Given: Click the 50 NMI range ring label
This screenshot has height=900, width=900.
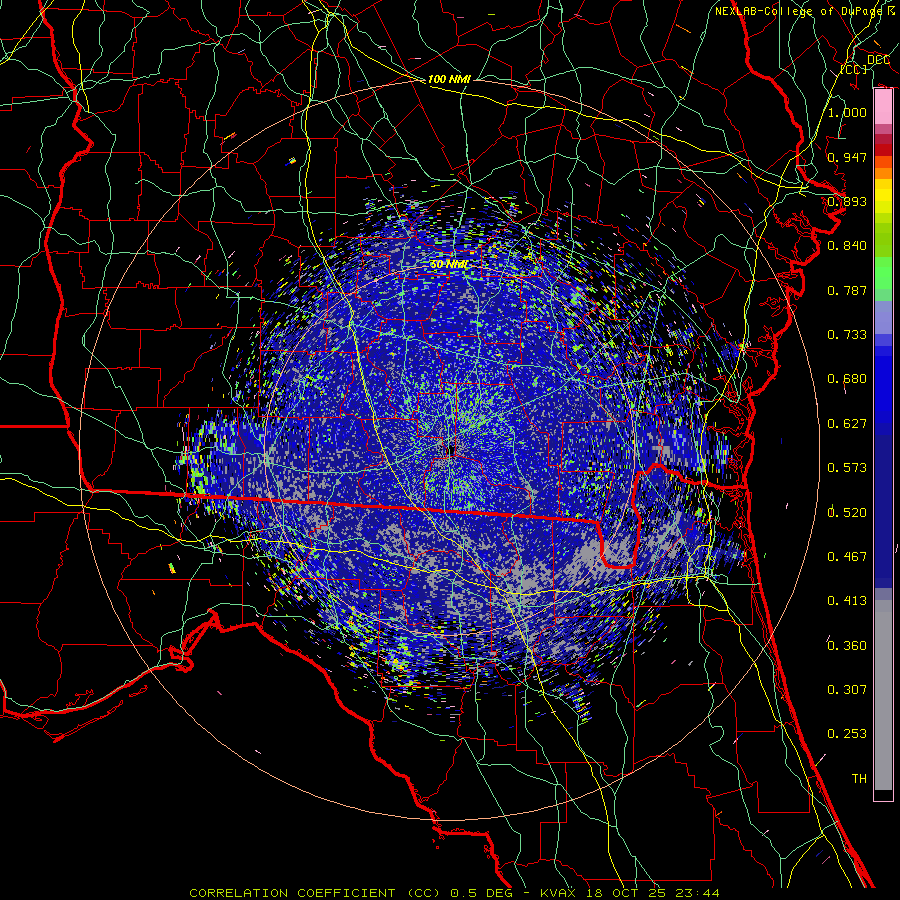Looking at the screenshot, I should coord(449,264).
